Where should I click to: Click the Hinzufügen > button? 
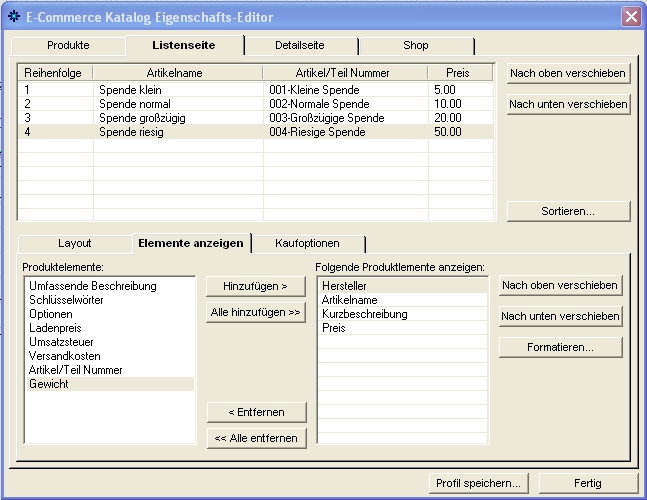point(255,286)
